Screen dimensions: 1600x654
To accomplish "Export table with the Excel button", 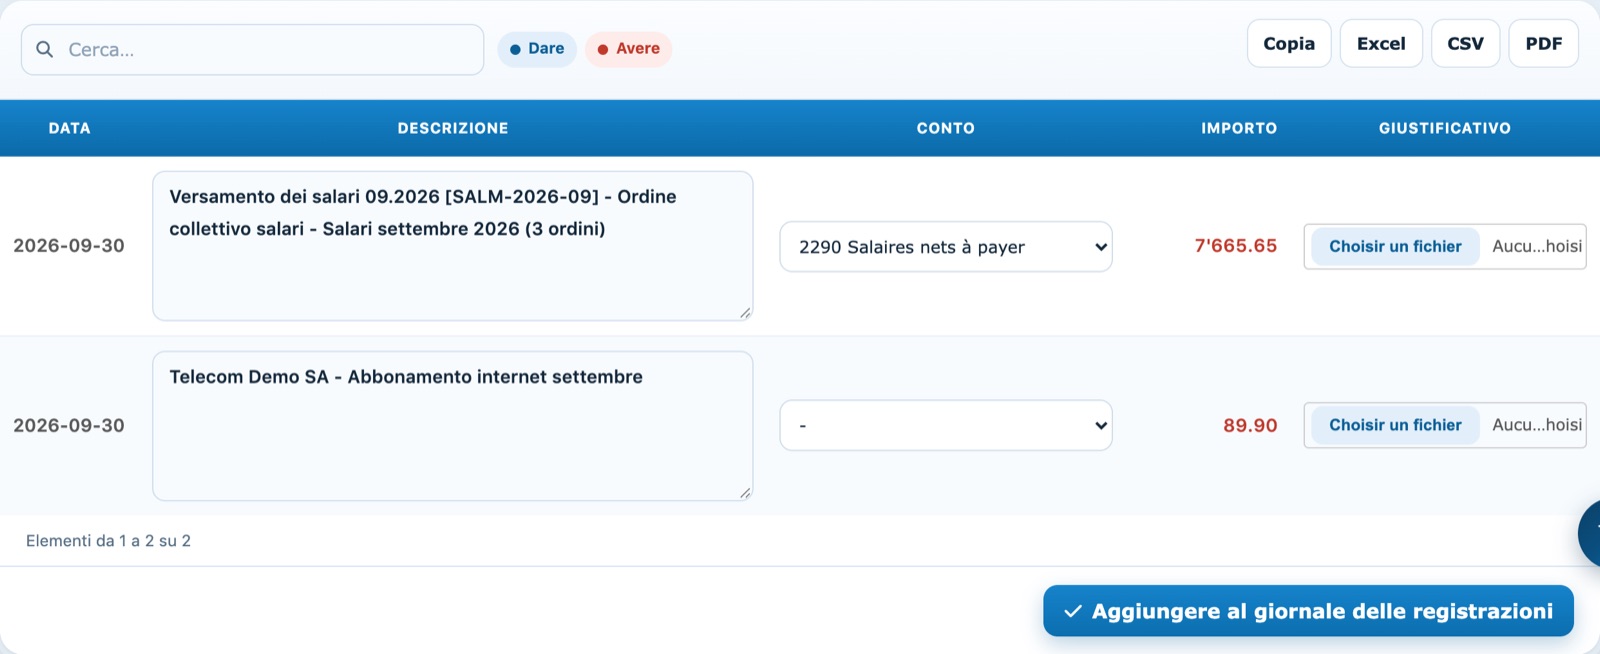I will [1381, 44].
